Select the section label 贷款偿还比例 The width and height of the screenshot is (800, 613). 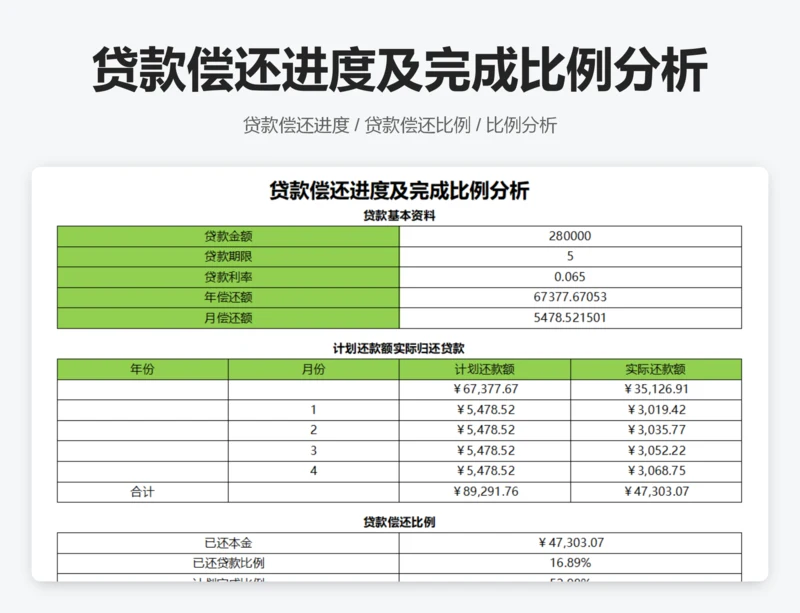click(399, 522)
